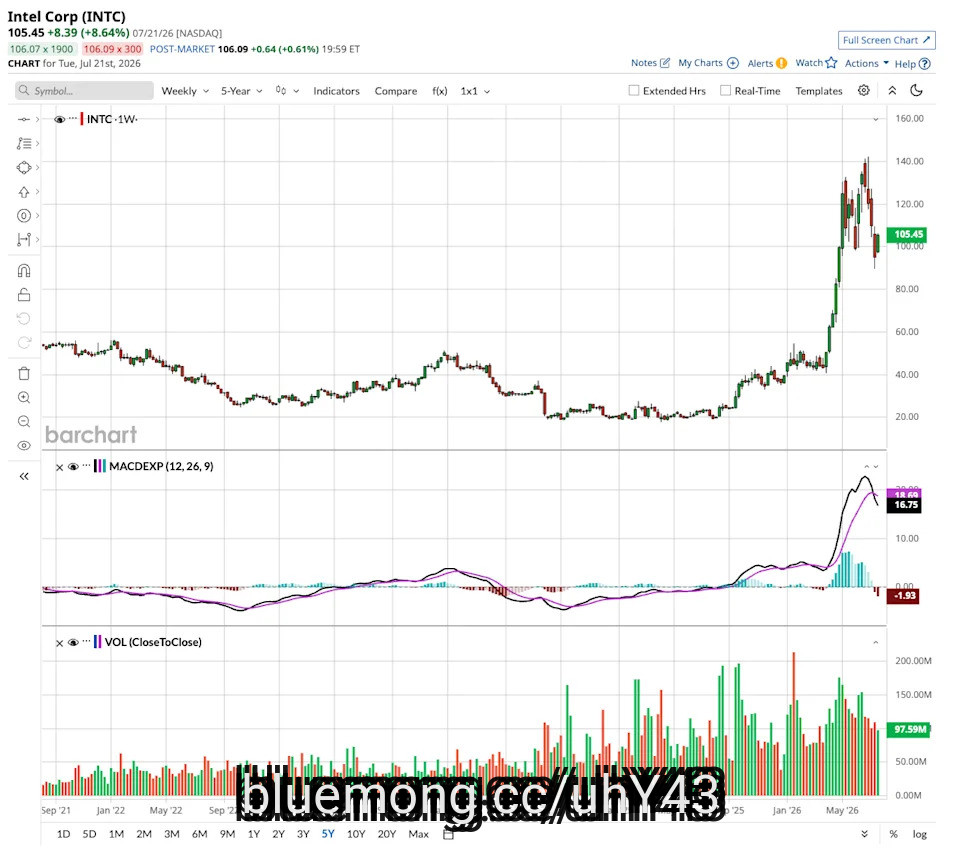Select the 10Y time range
Viewport: 960px width, 867px height.
pos(356,834)
